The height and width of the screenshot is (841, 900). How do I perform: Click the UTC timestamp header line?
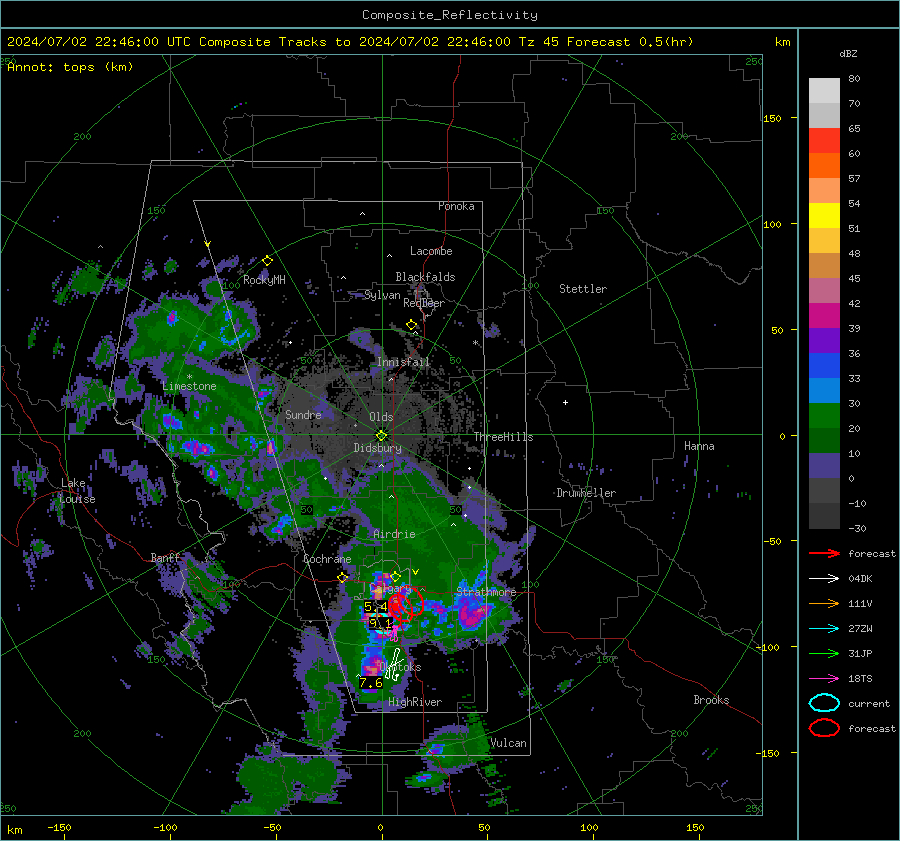coord(350,42)
